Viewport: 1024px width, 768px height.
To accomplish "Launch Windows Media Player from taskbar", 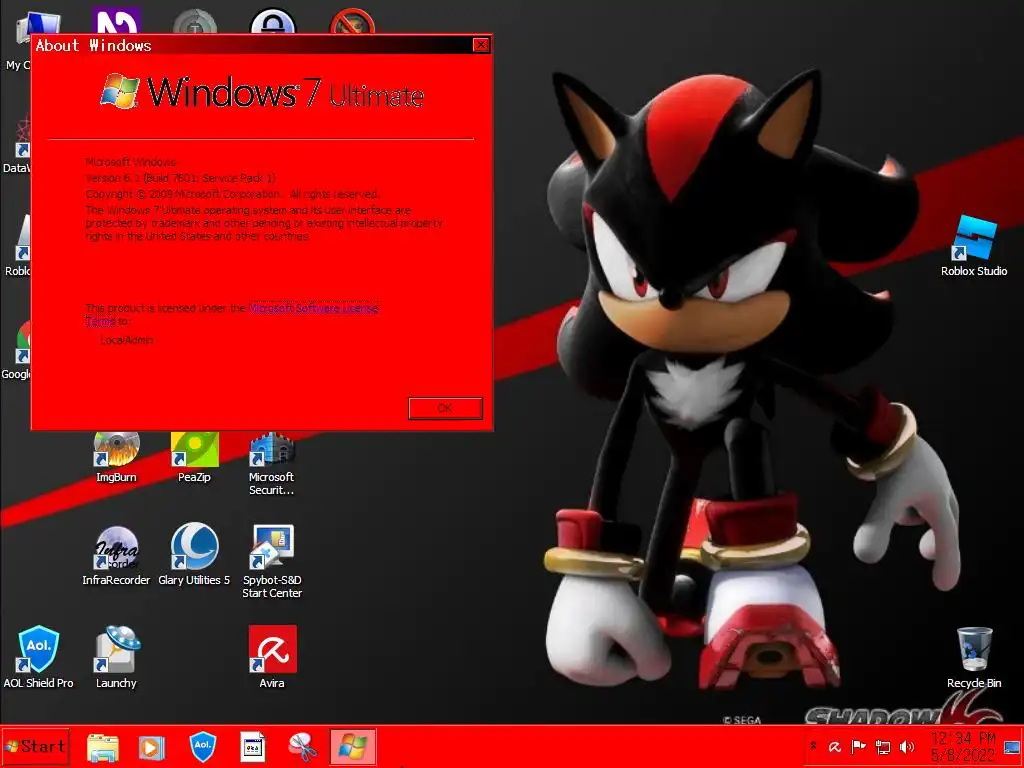I will point(152,746).
